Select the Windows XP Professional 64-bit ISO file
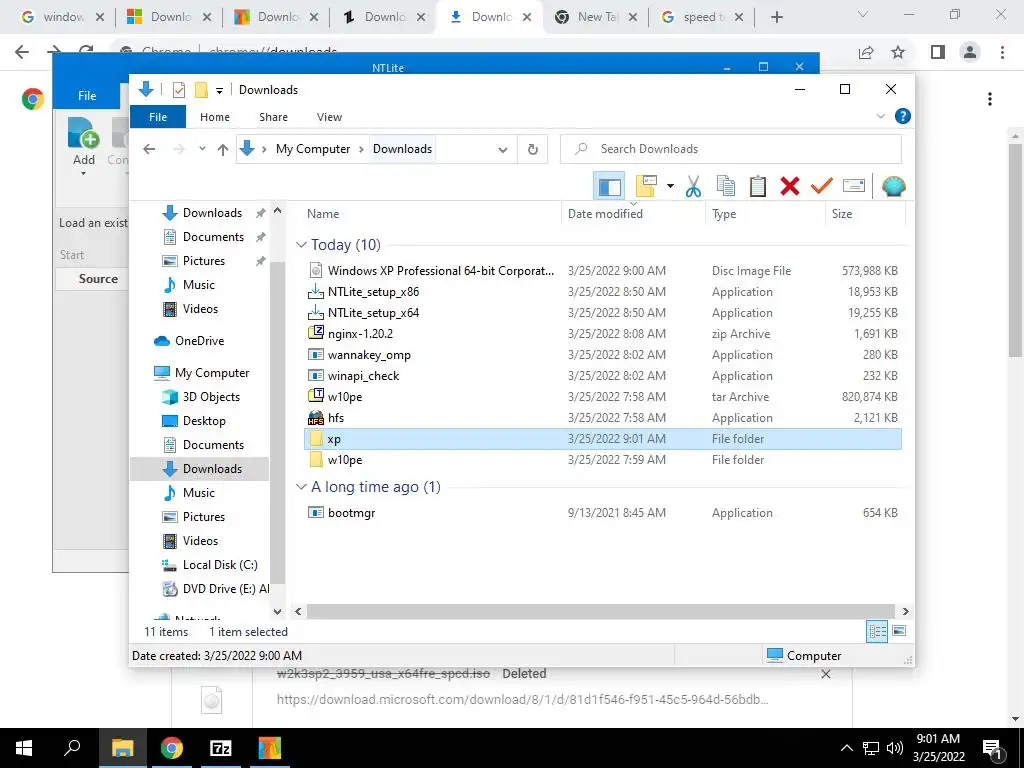1024x768 pixels. coord(603,270)
